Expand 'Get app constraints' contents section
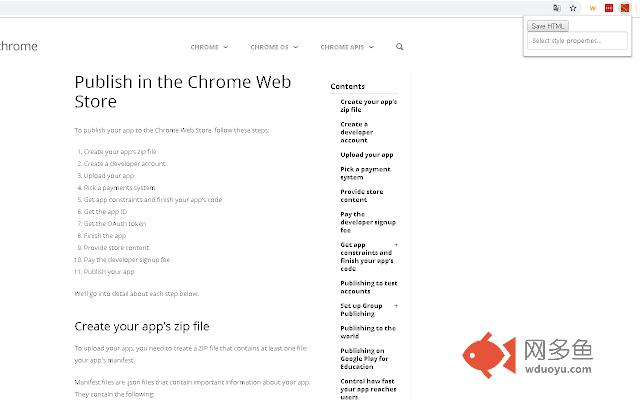The height and width of the screenshot is (400, 640). (x=396, y=245)
